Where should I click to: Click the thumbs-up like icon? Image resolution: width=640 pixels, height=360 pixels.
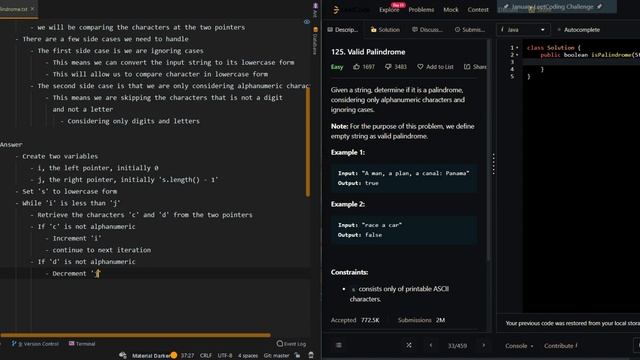coord(356,67)
